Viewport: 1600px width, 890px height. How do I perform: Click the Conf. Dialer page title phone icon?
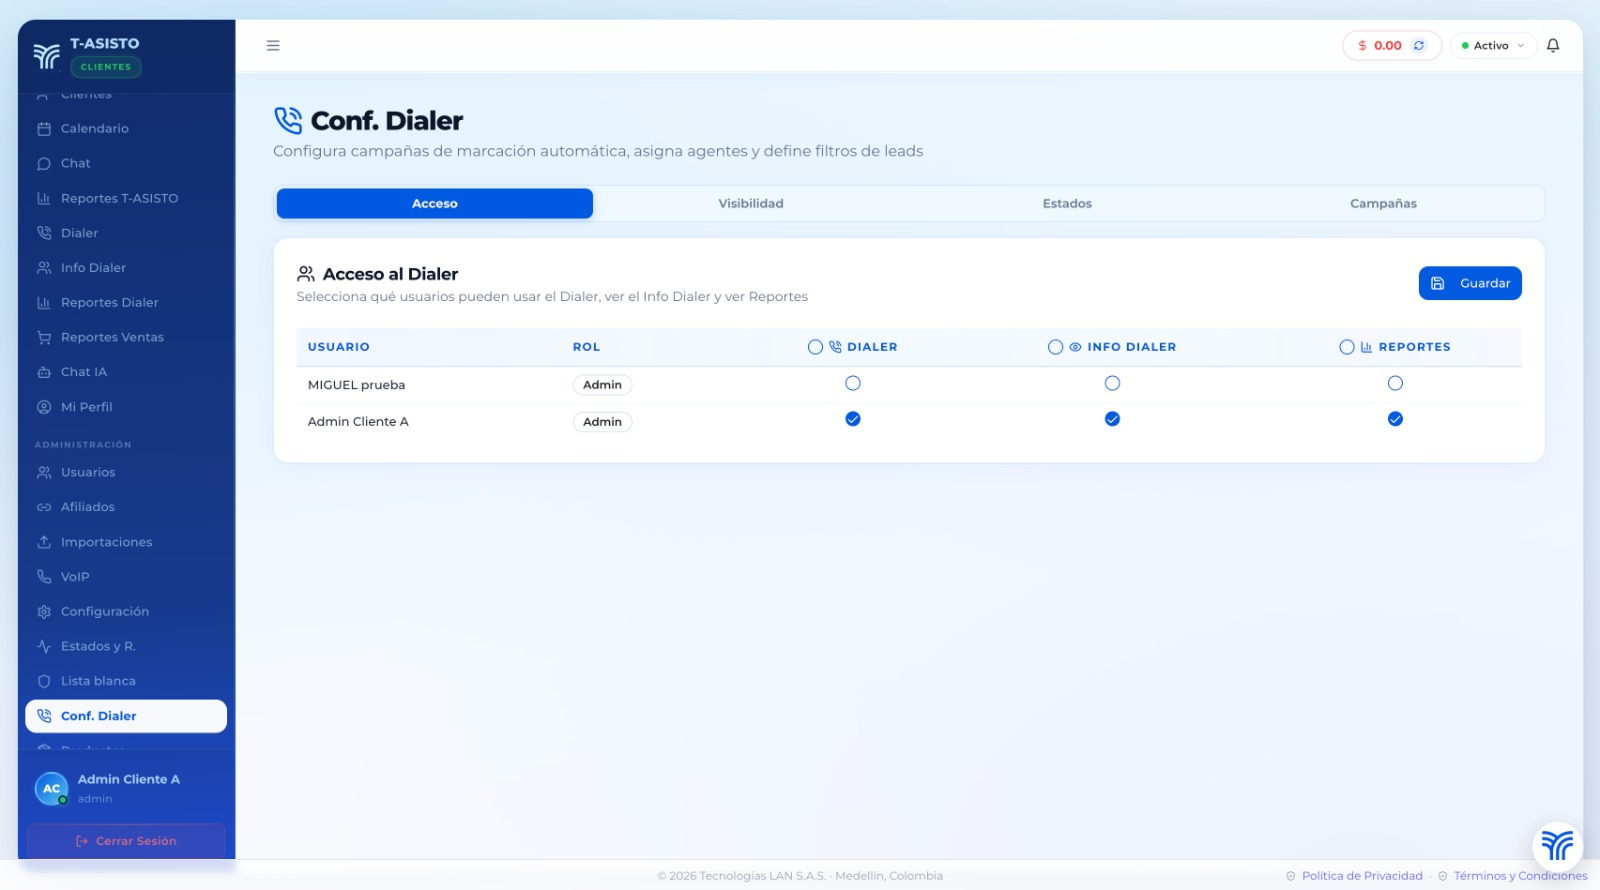coord(288,121)
